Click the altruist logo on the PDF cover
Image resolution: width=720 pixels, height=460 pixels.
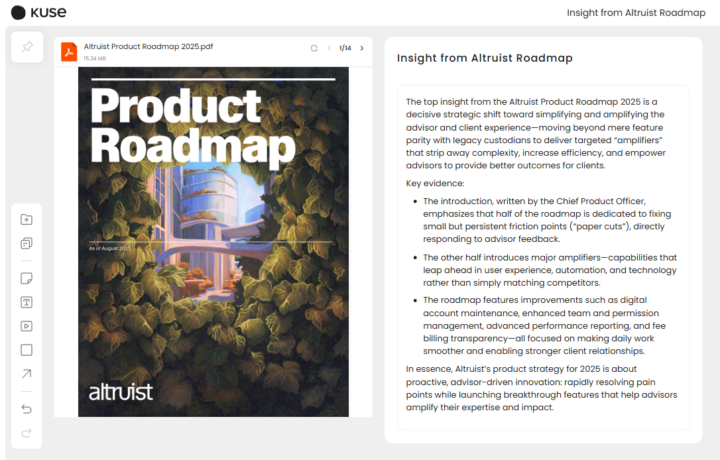tap(120, 392)
